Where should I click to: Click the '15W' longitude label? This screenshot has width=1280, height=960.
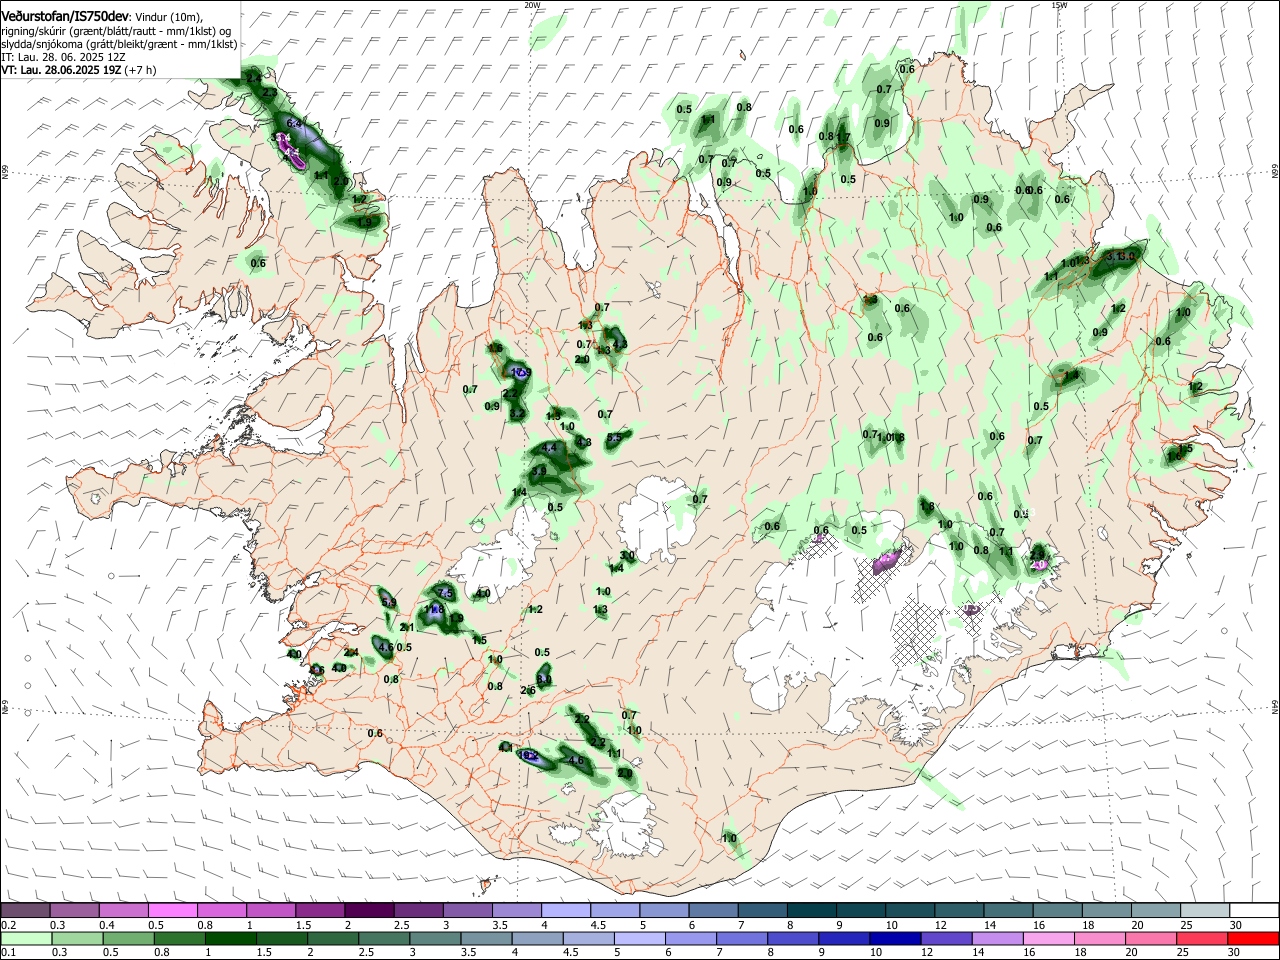[x=1059, y=5]
